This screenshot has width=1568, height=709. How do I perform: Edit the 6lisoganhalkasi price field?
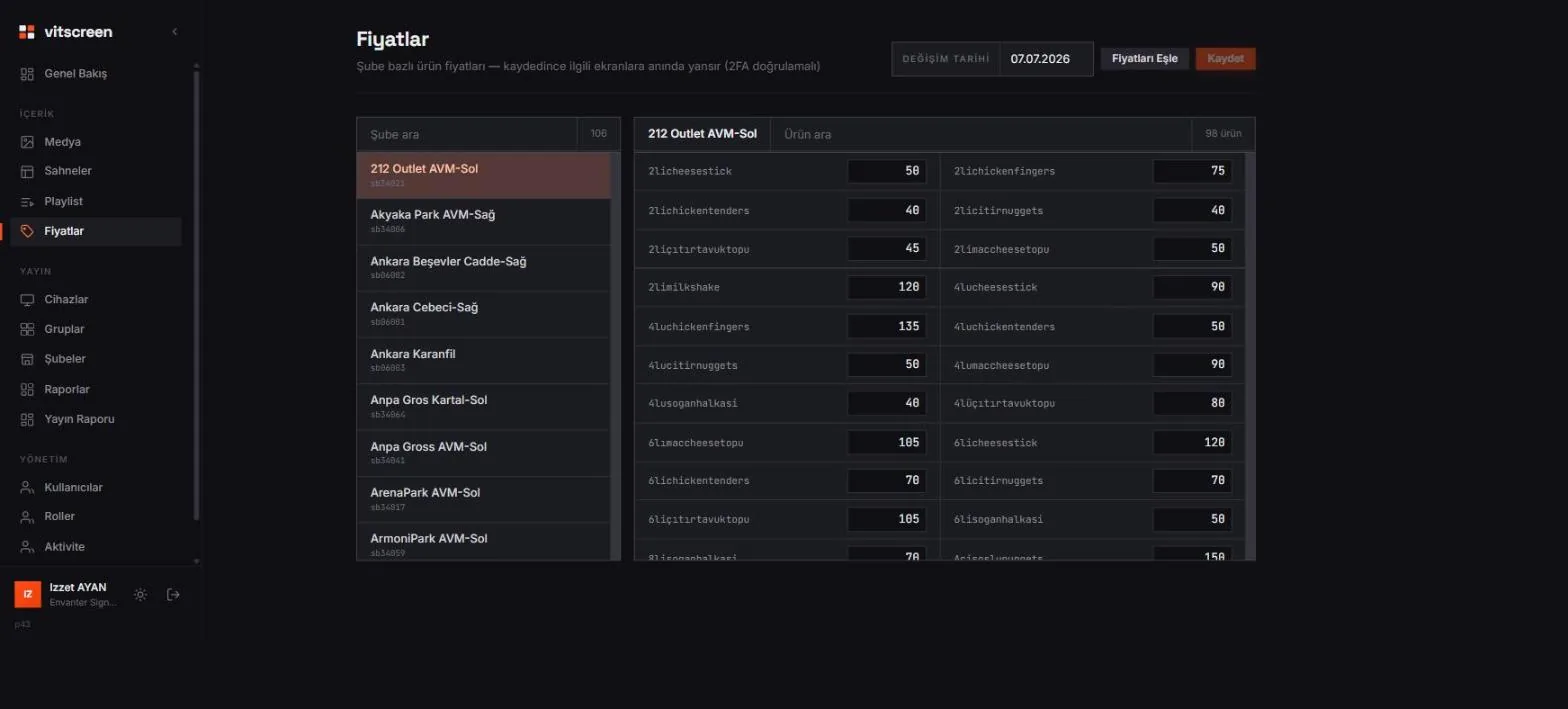pos(1192,519)
